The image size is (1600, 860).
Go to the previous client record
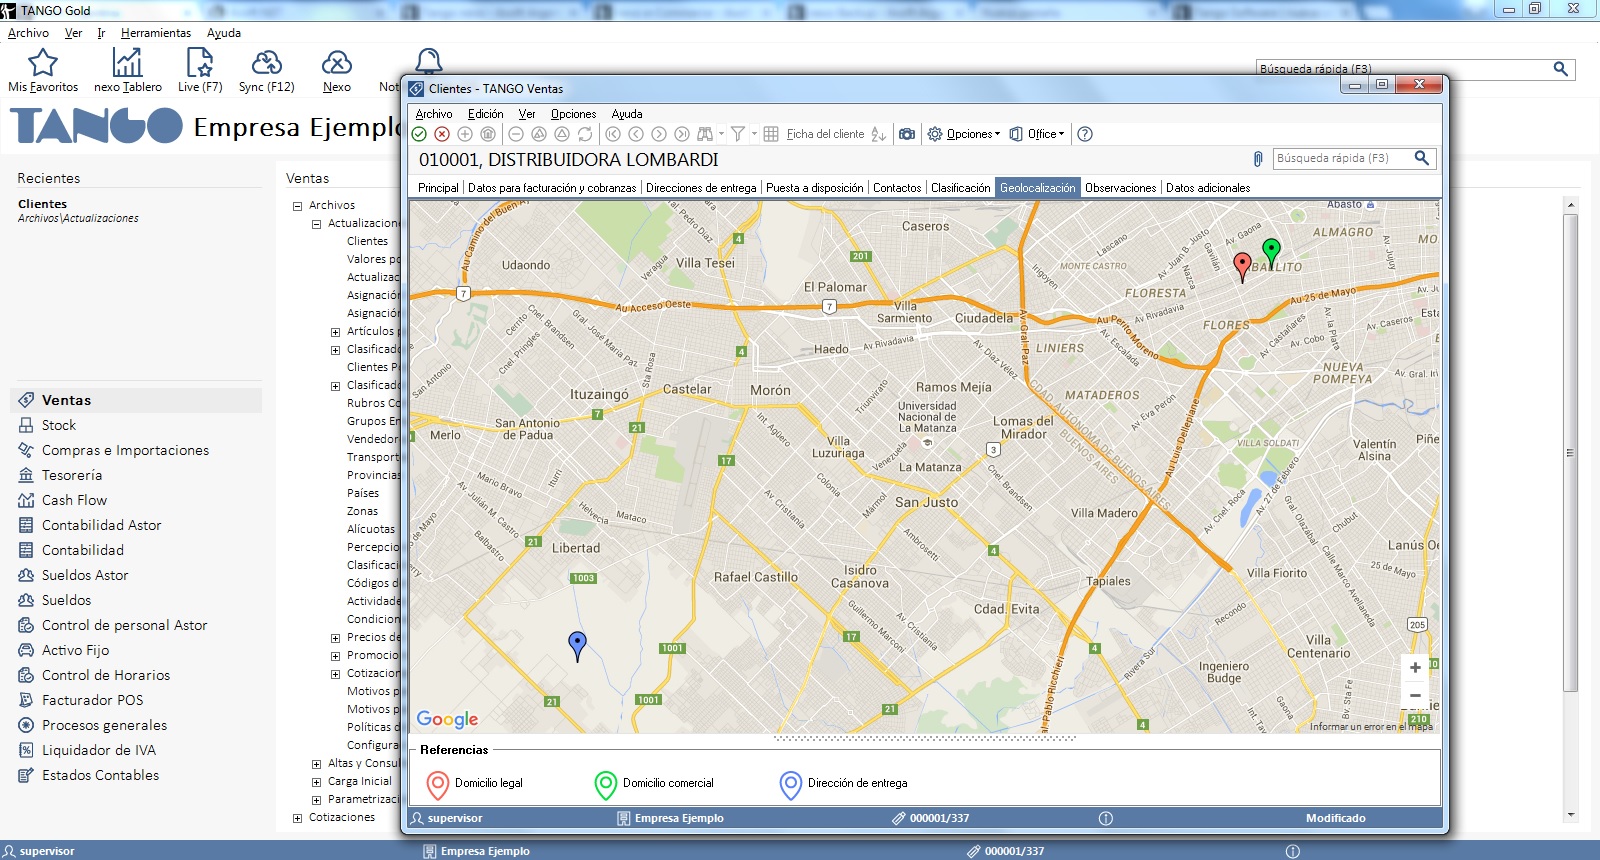(636, 134)
